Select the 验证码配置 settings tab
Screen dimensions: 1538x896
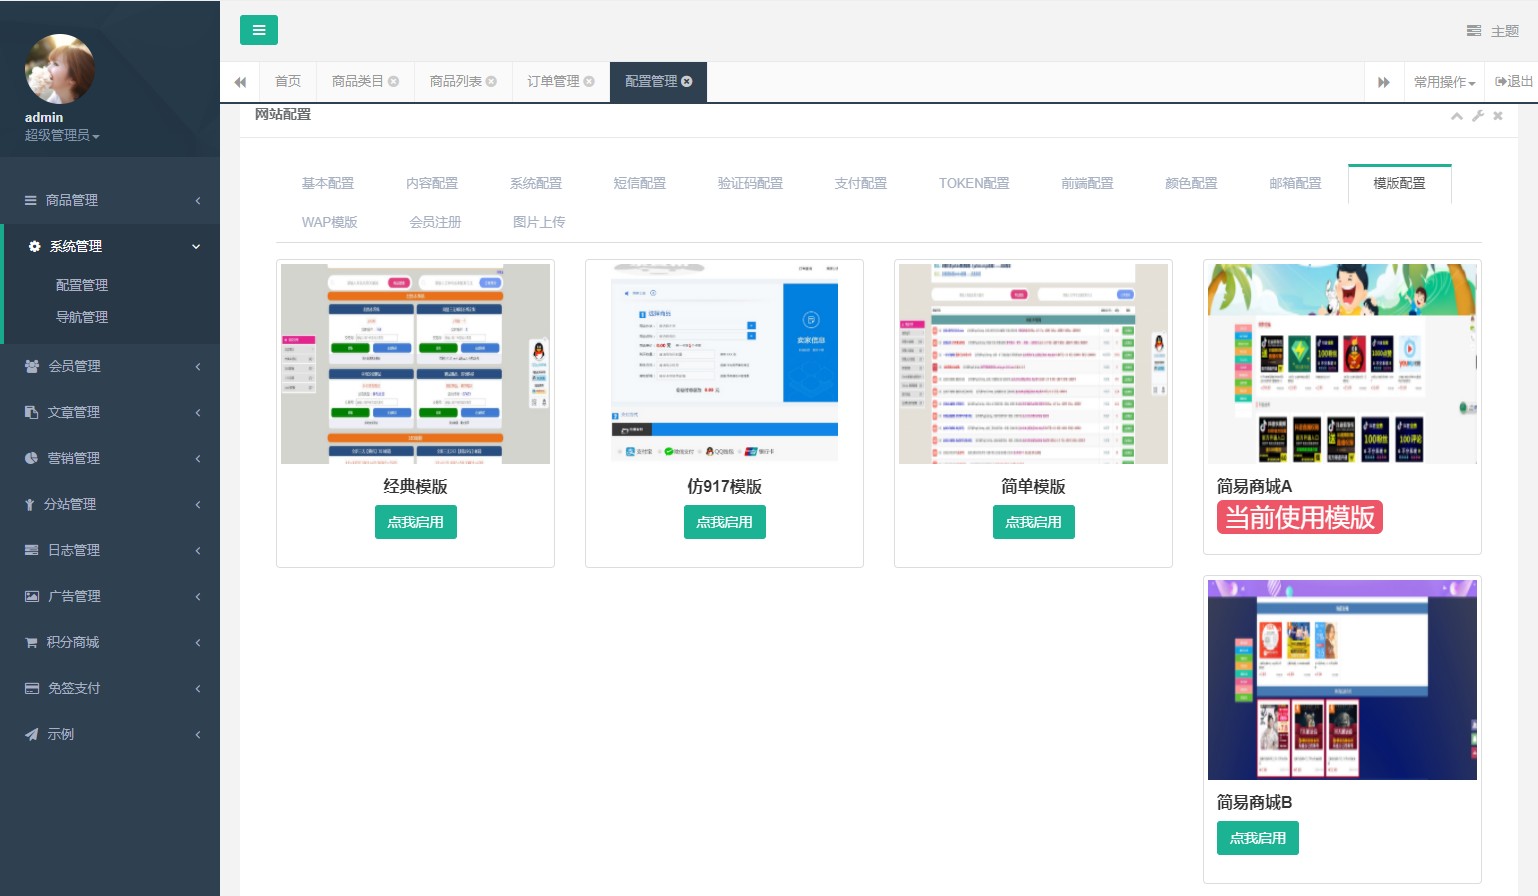(750, 183)
